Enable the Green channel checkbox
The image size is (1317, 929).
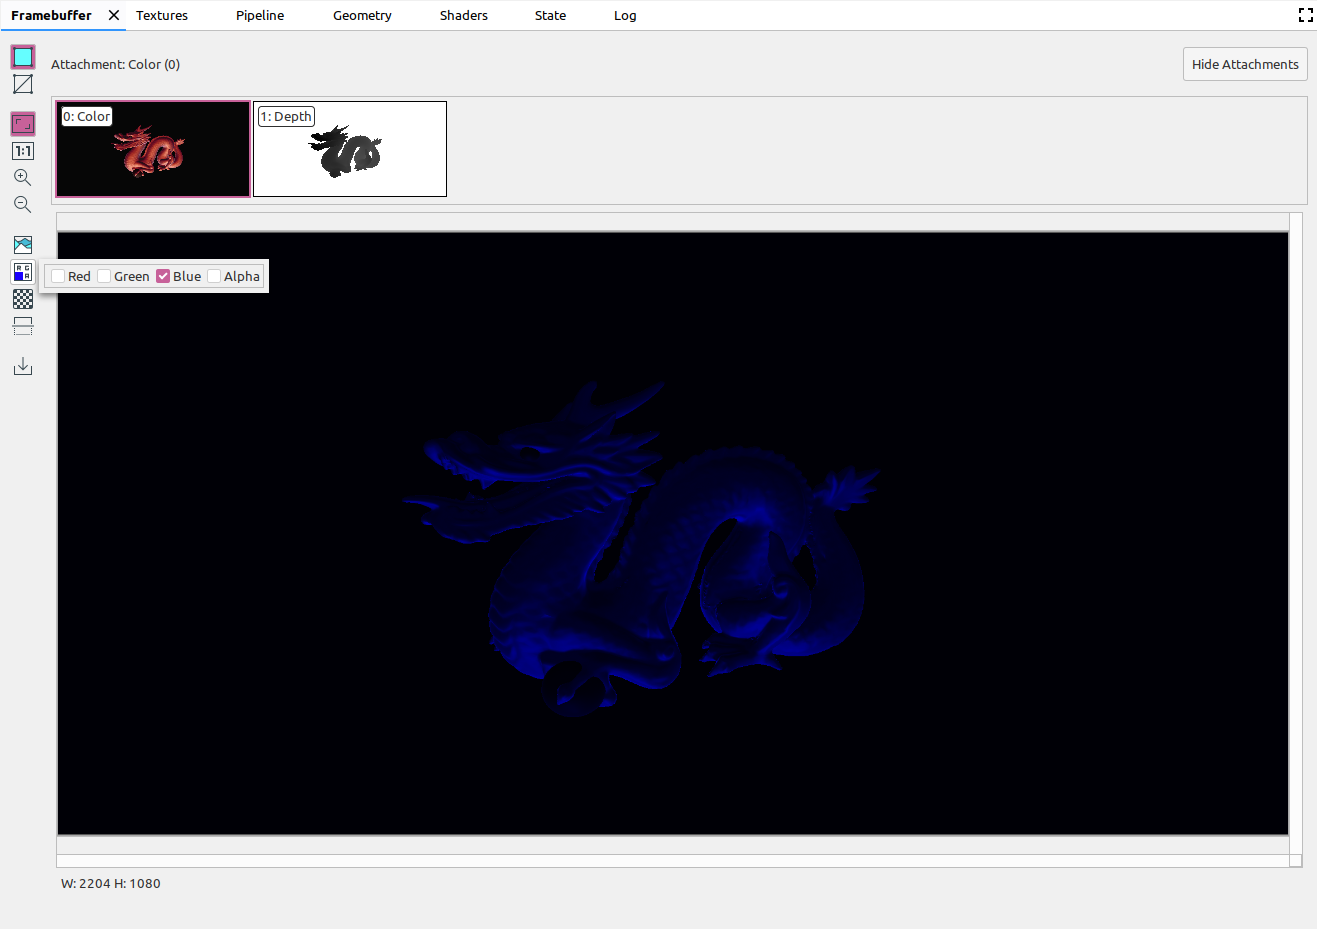coord(105,277)
